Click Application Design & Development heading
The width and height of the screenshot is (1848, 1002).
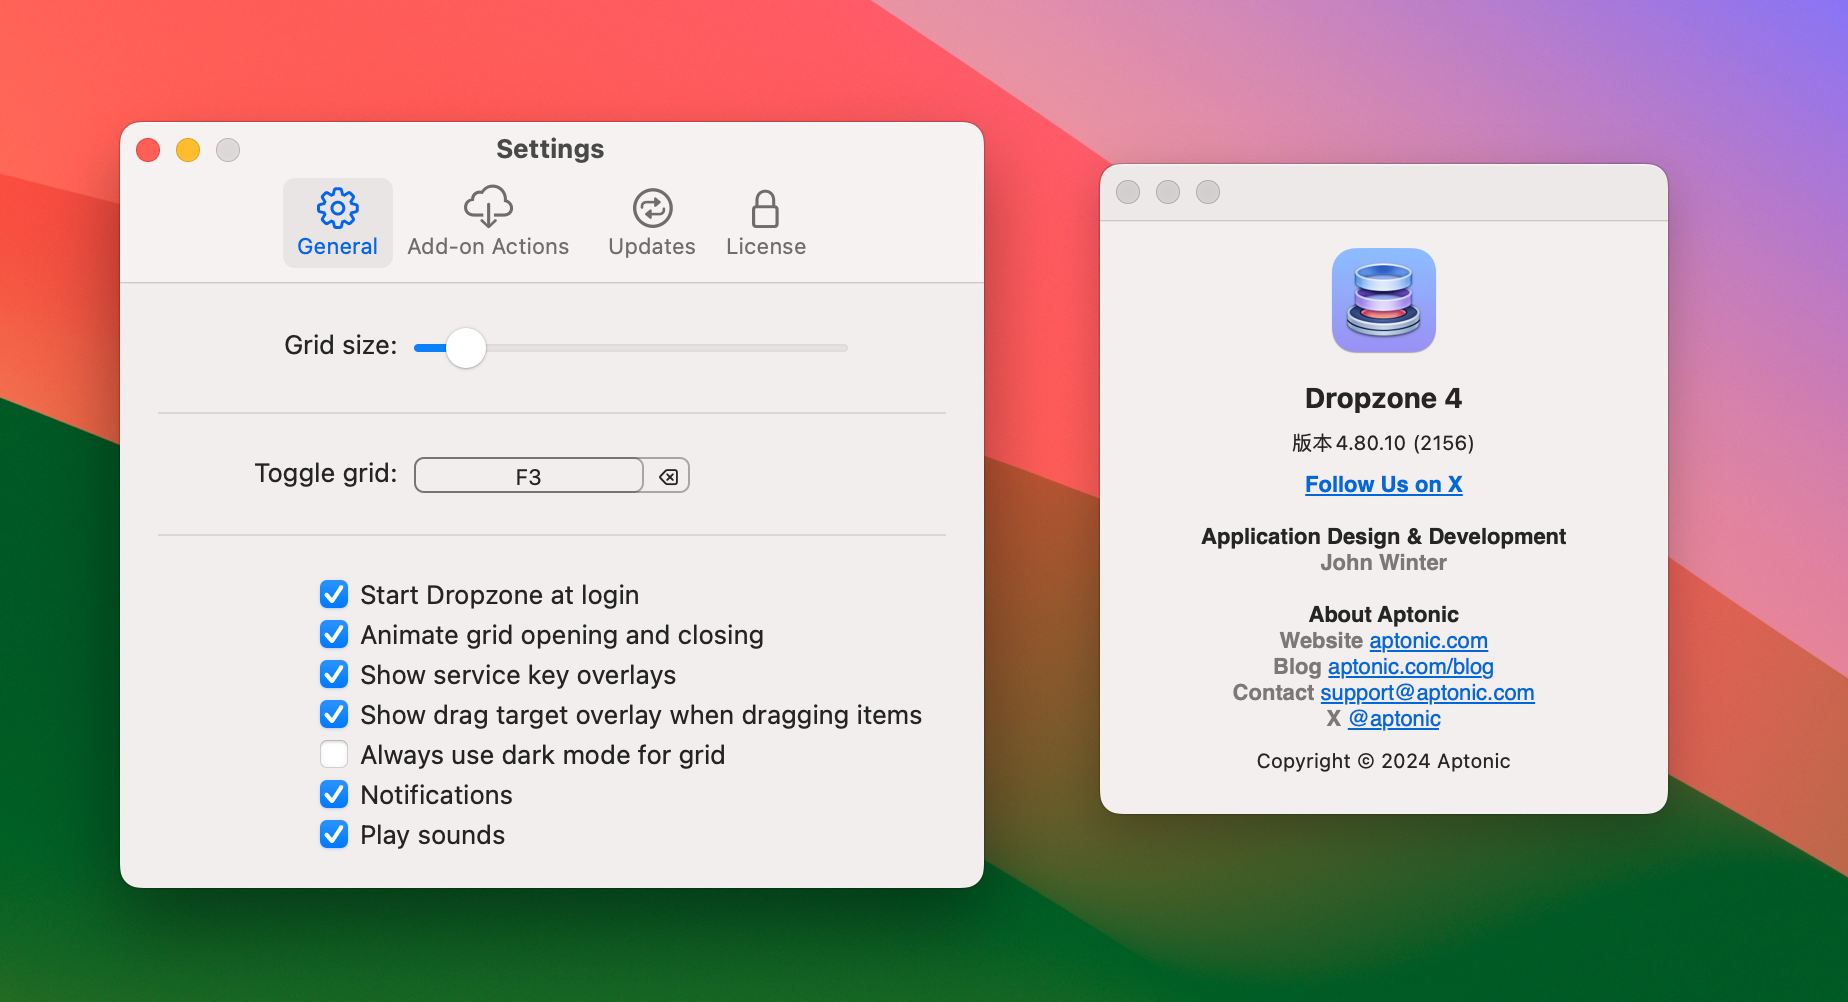(x=1383, y=536)
